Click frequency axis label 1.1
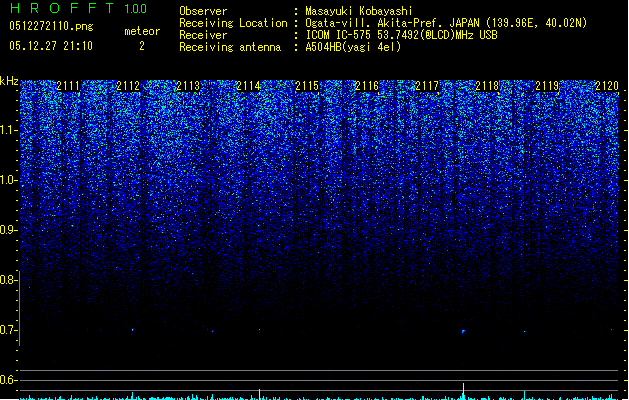This screenshot has height=400, width=629. [x=8, y=130]
